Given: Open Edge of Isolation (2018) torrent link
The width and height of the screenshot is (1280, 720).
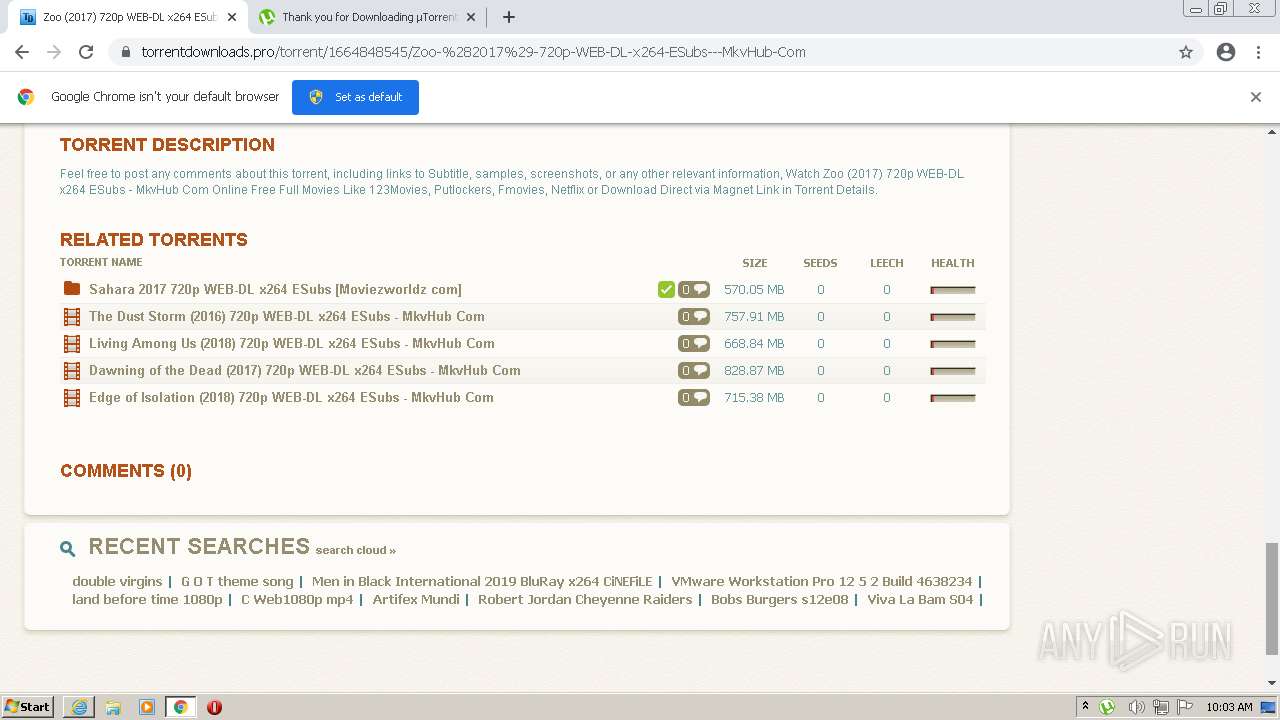Looking at the screenshot, I should tap(291, 397).
